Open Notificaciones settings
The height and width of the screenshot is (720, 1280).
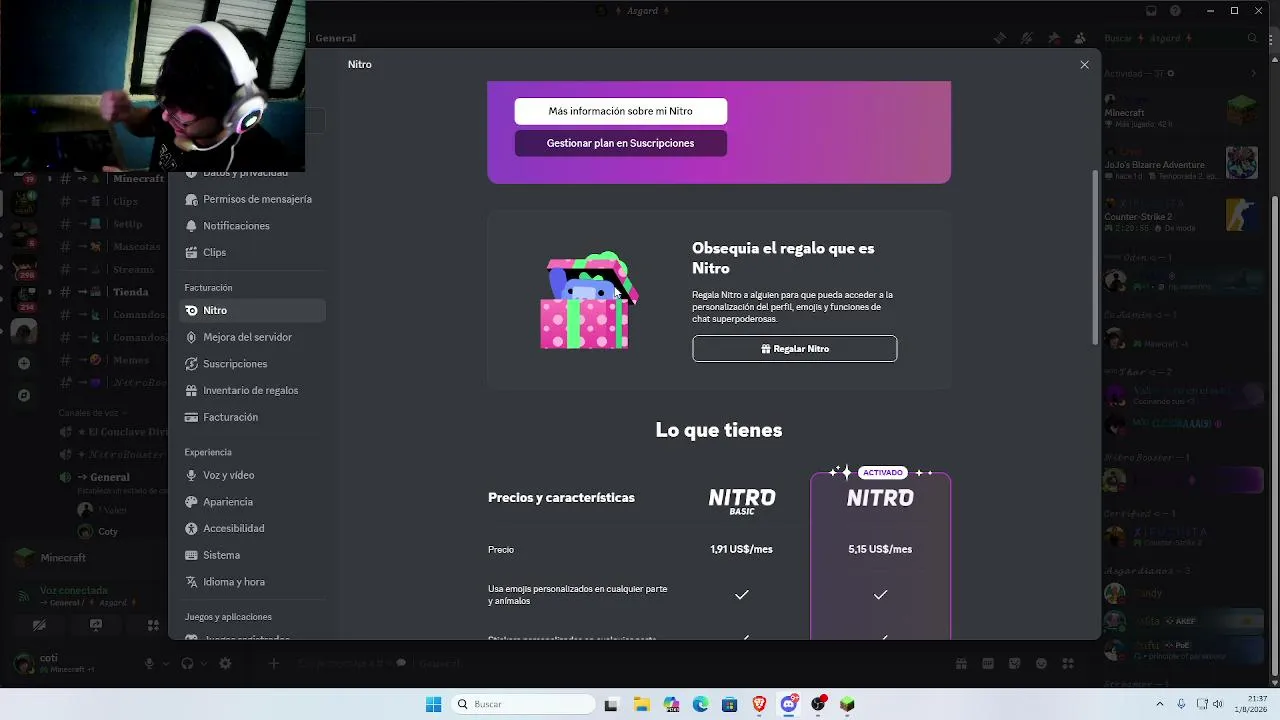[252, 226]
